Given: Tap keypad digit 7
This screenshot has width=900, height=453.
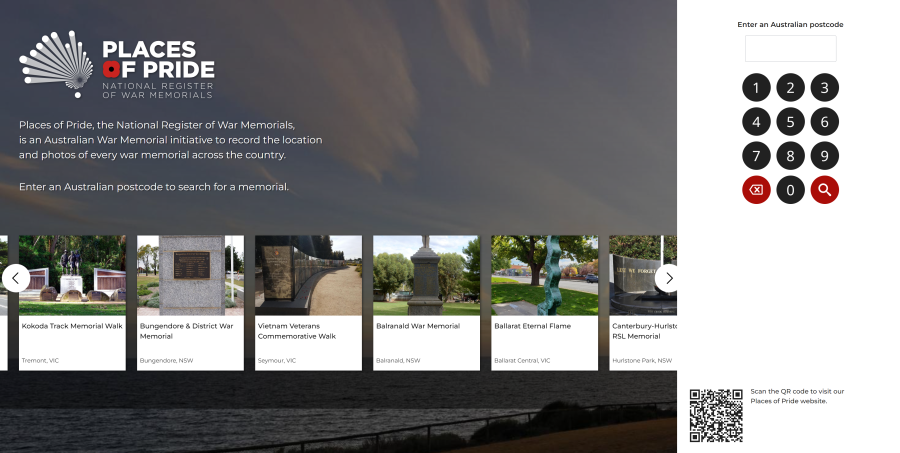Looking at the screenshot, I should click(756, 156).
